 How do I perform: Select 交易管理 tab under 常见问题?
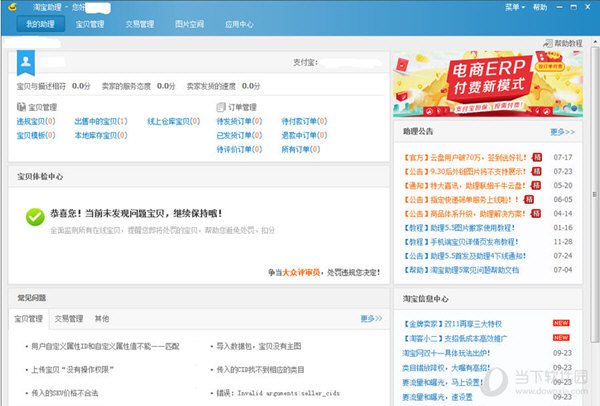69,319
